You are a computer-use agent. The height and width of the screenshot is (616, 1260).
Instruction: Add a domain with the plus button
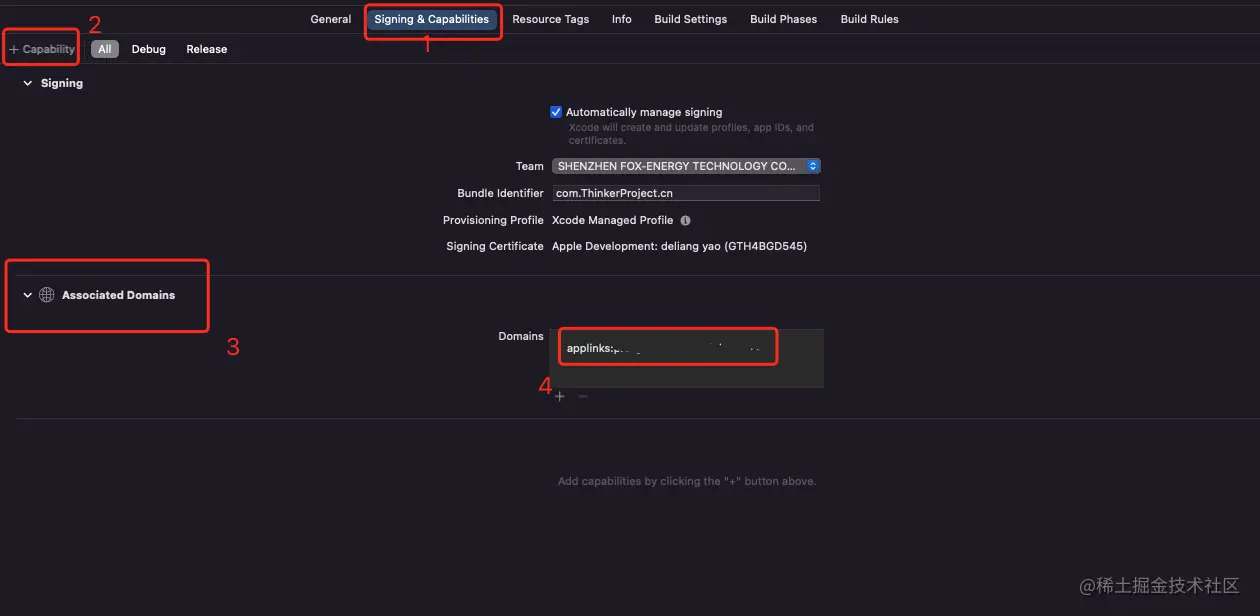pyautogui.click(x=560, y=396)
